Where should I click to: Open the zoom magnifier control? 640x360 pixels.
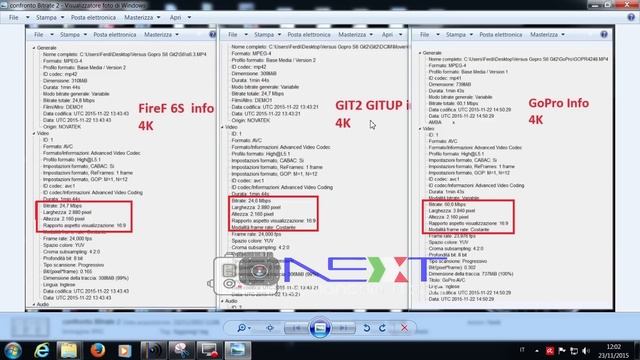243,328
